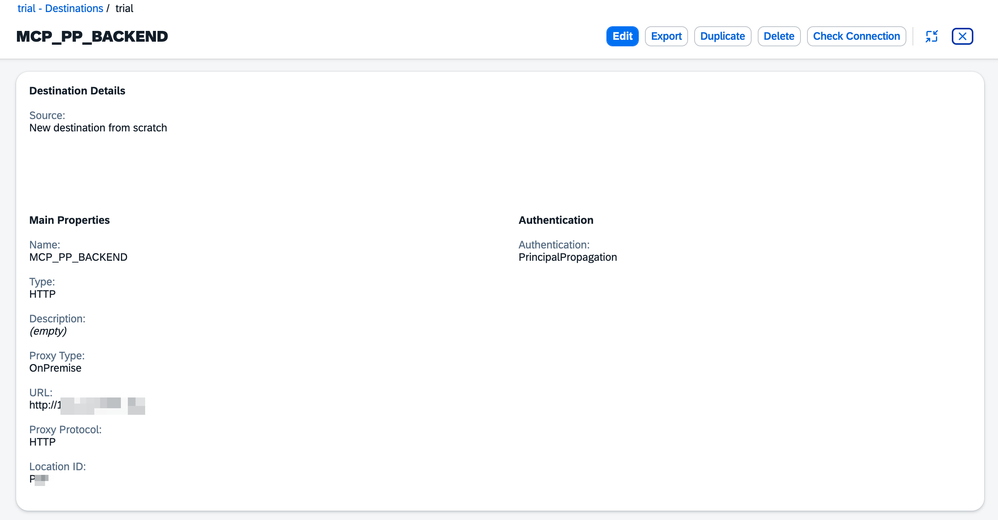Exit full screen mode via the collapse icon
Image resolution: width=998 pixels, height=520 pixels.
coord(931,36)
